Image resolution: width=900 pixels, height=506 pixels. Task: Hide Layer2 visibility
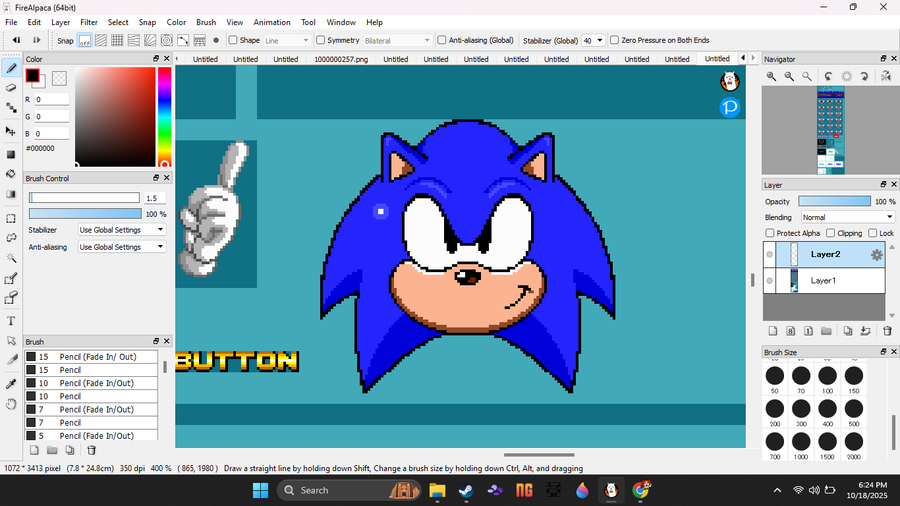769,255
